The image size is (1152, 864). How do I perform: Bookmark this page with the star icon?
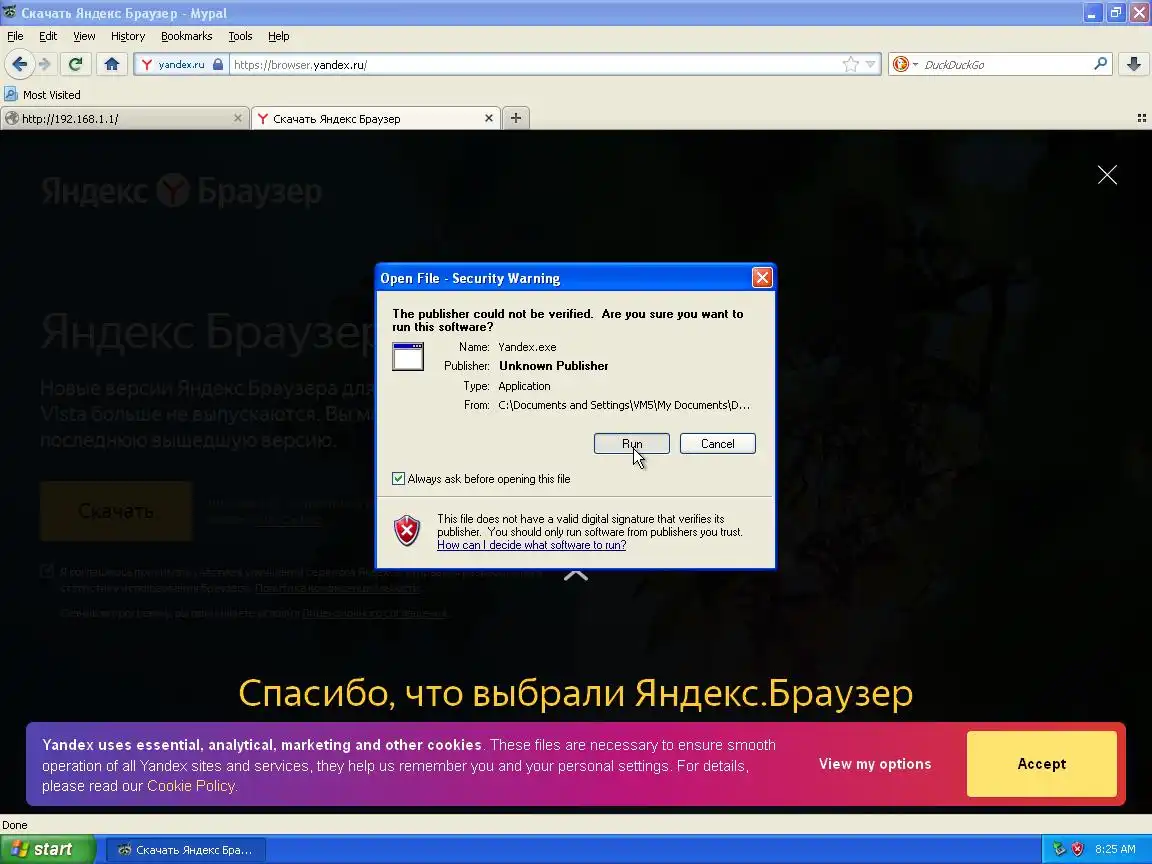[850, 64]
